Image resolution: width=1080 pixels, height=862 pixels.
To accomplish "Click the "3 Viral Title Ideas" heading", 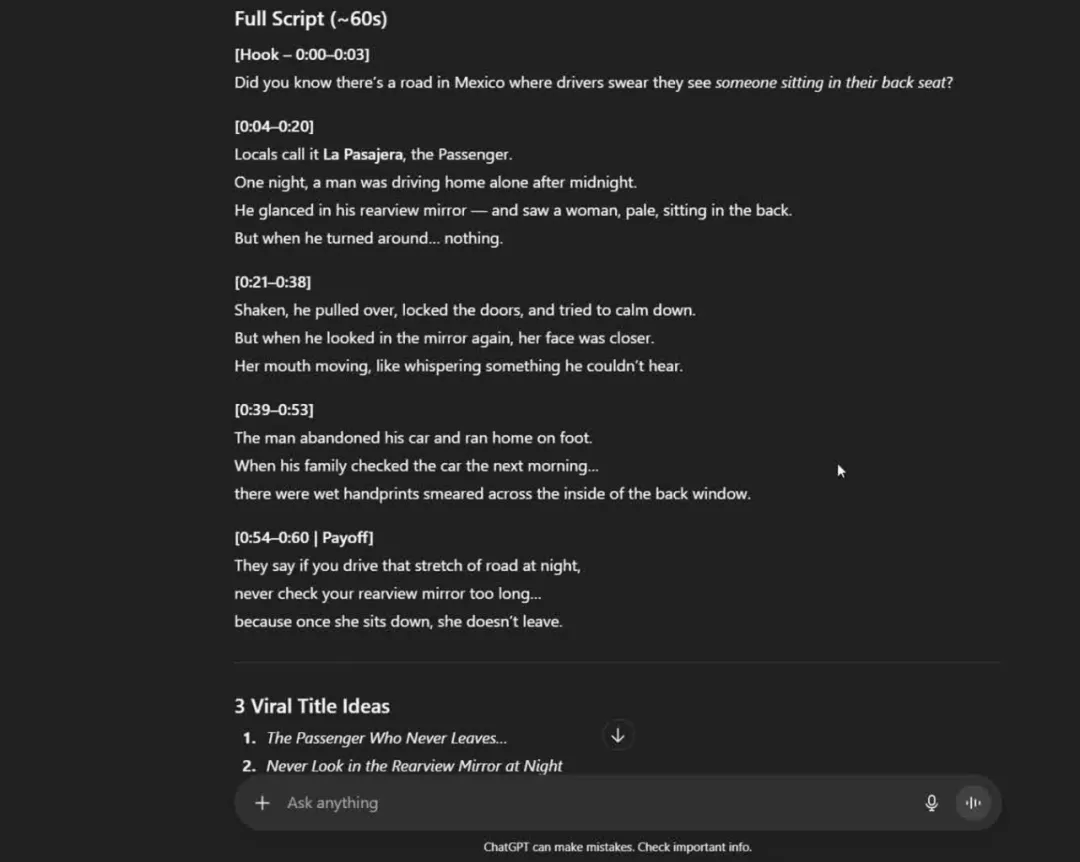I will tap(312, 706).
